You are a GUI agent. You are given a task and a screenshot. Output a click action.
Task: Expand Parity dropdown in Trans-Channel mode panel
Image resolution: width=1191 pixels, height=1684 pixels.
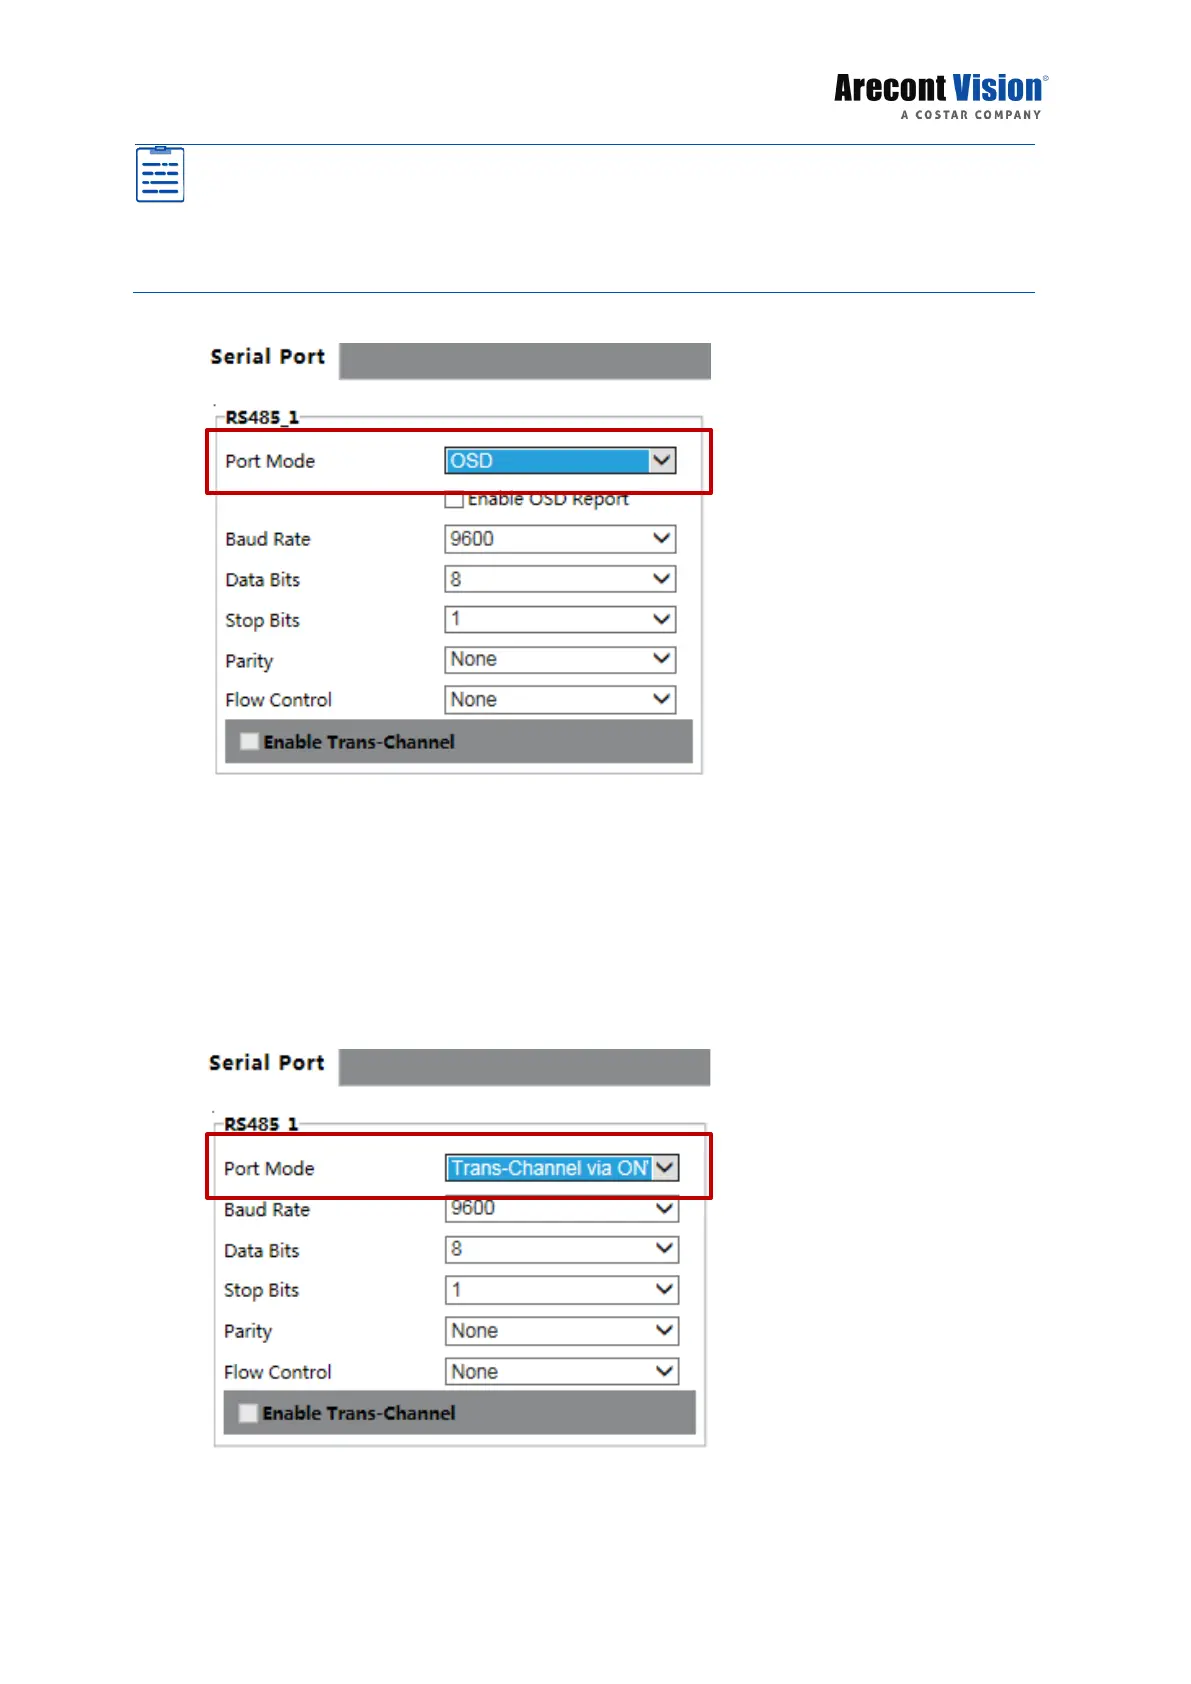pos(561,1331)
